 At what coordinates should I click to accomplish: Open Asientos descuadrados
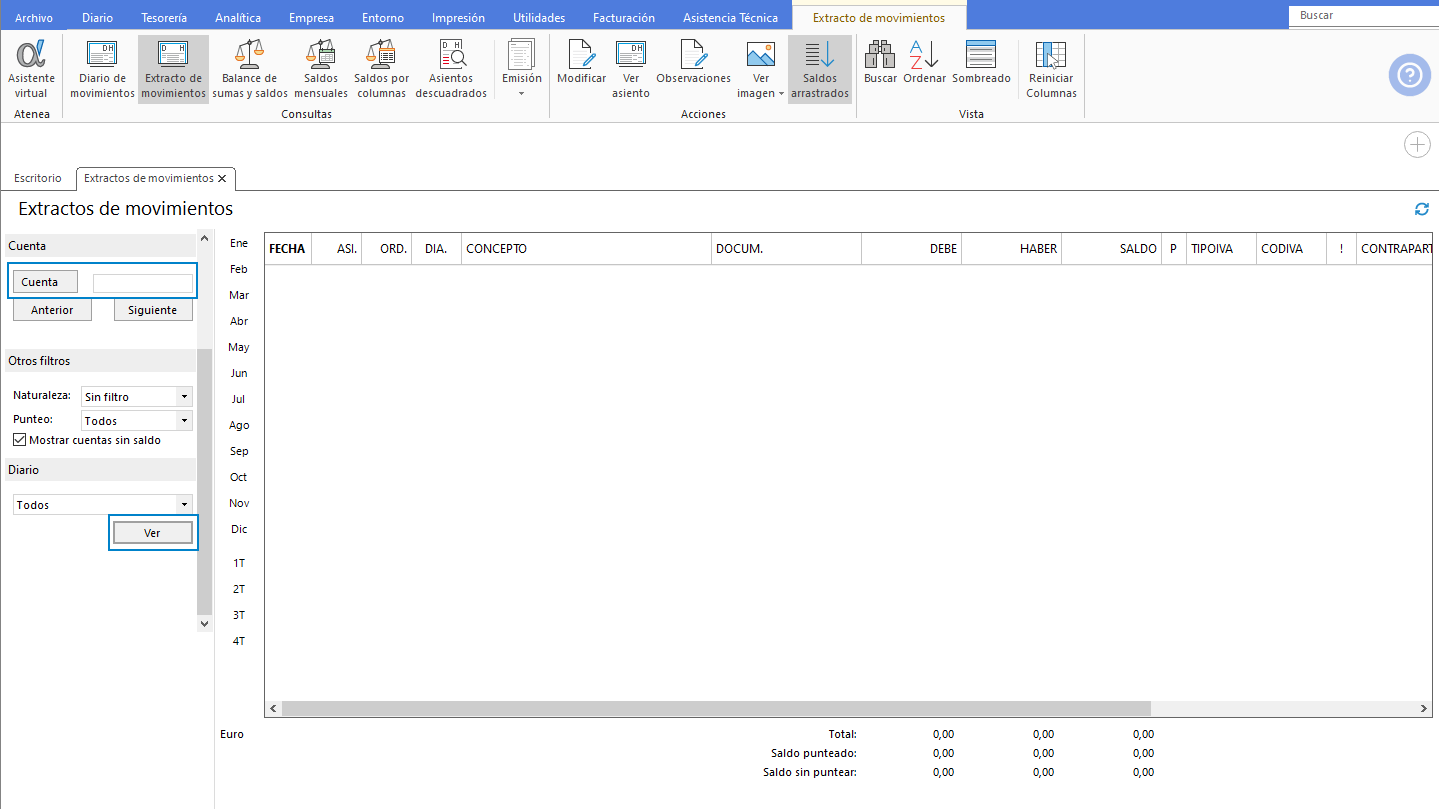[451, 69]
